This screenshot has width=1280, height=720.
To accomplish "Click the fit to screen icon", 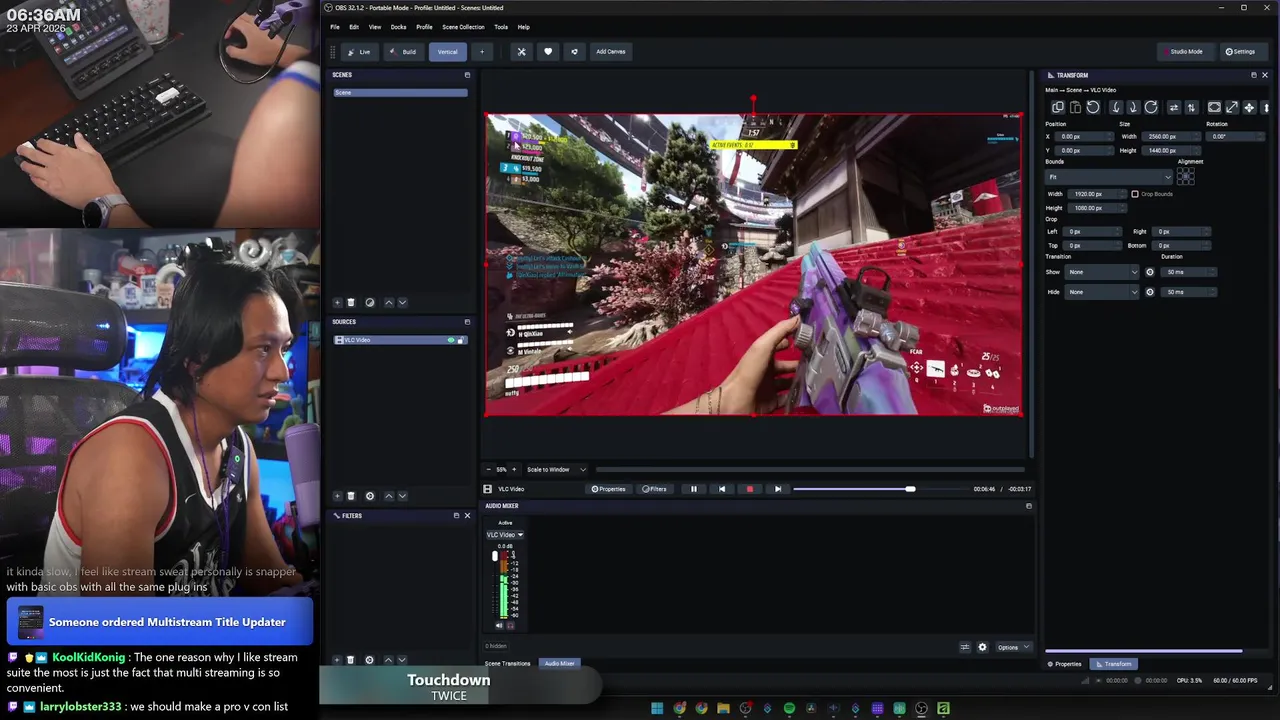I will 1214,107.
